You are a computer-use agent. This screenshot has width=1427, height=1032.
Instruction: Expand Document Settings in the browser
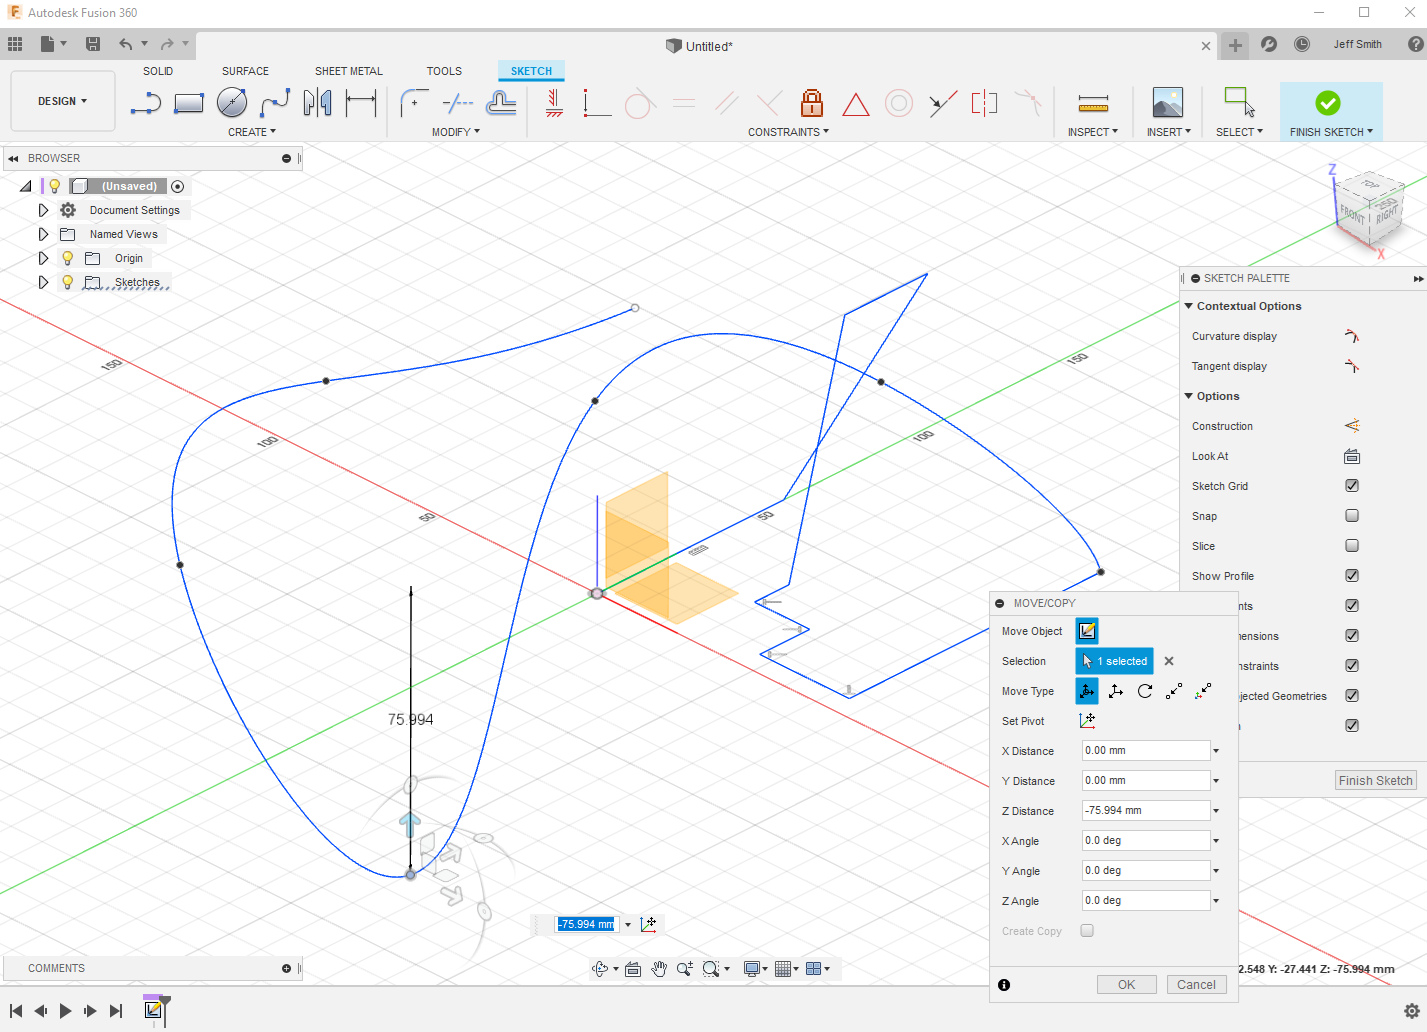point(42,210)
